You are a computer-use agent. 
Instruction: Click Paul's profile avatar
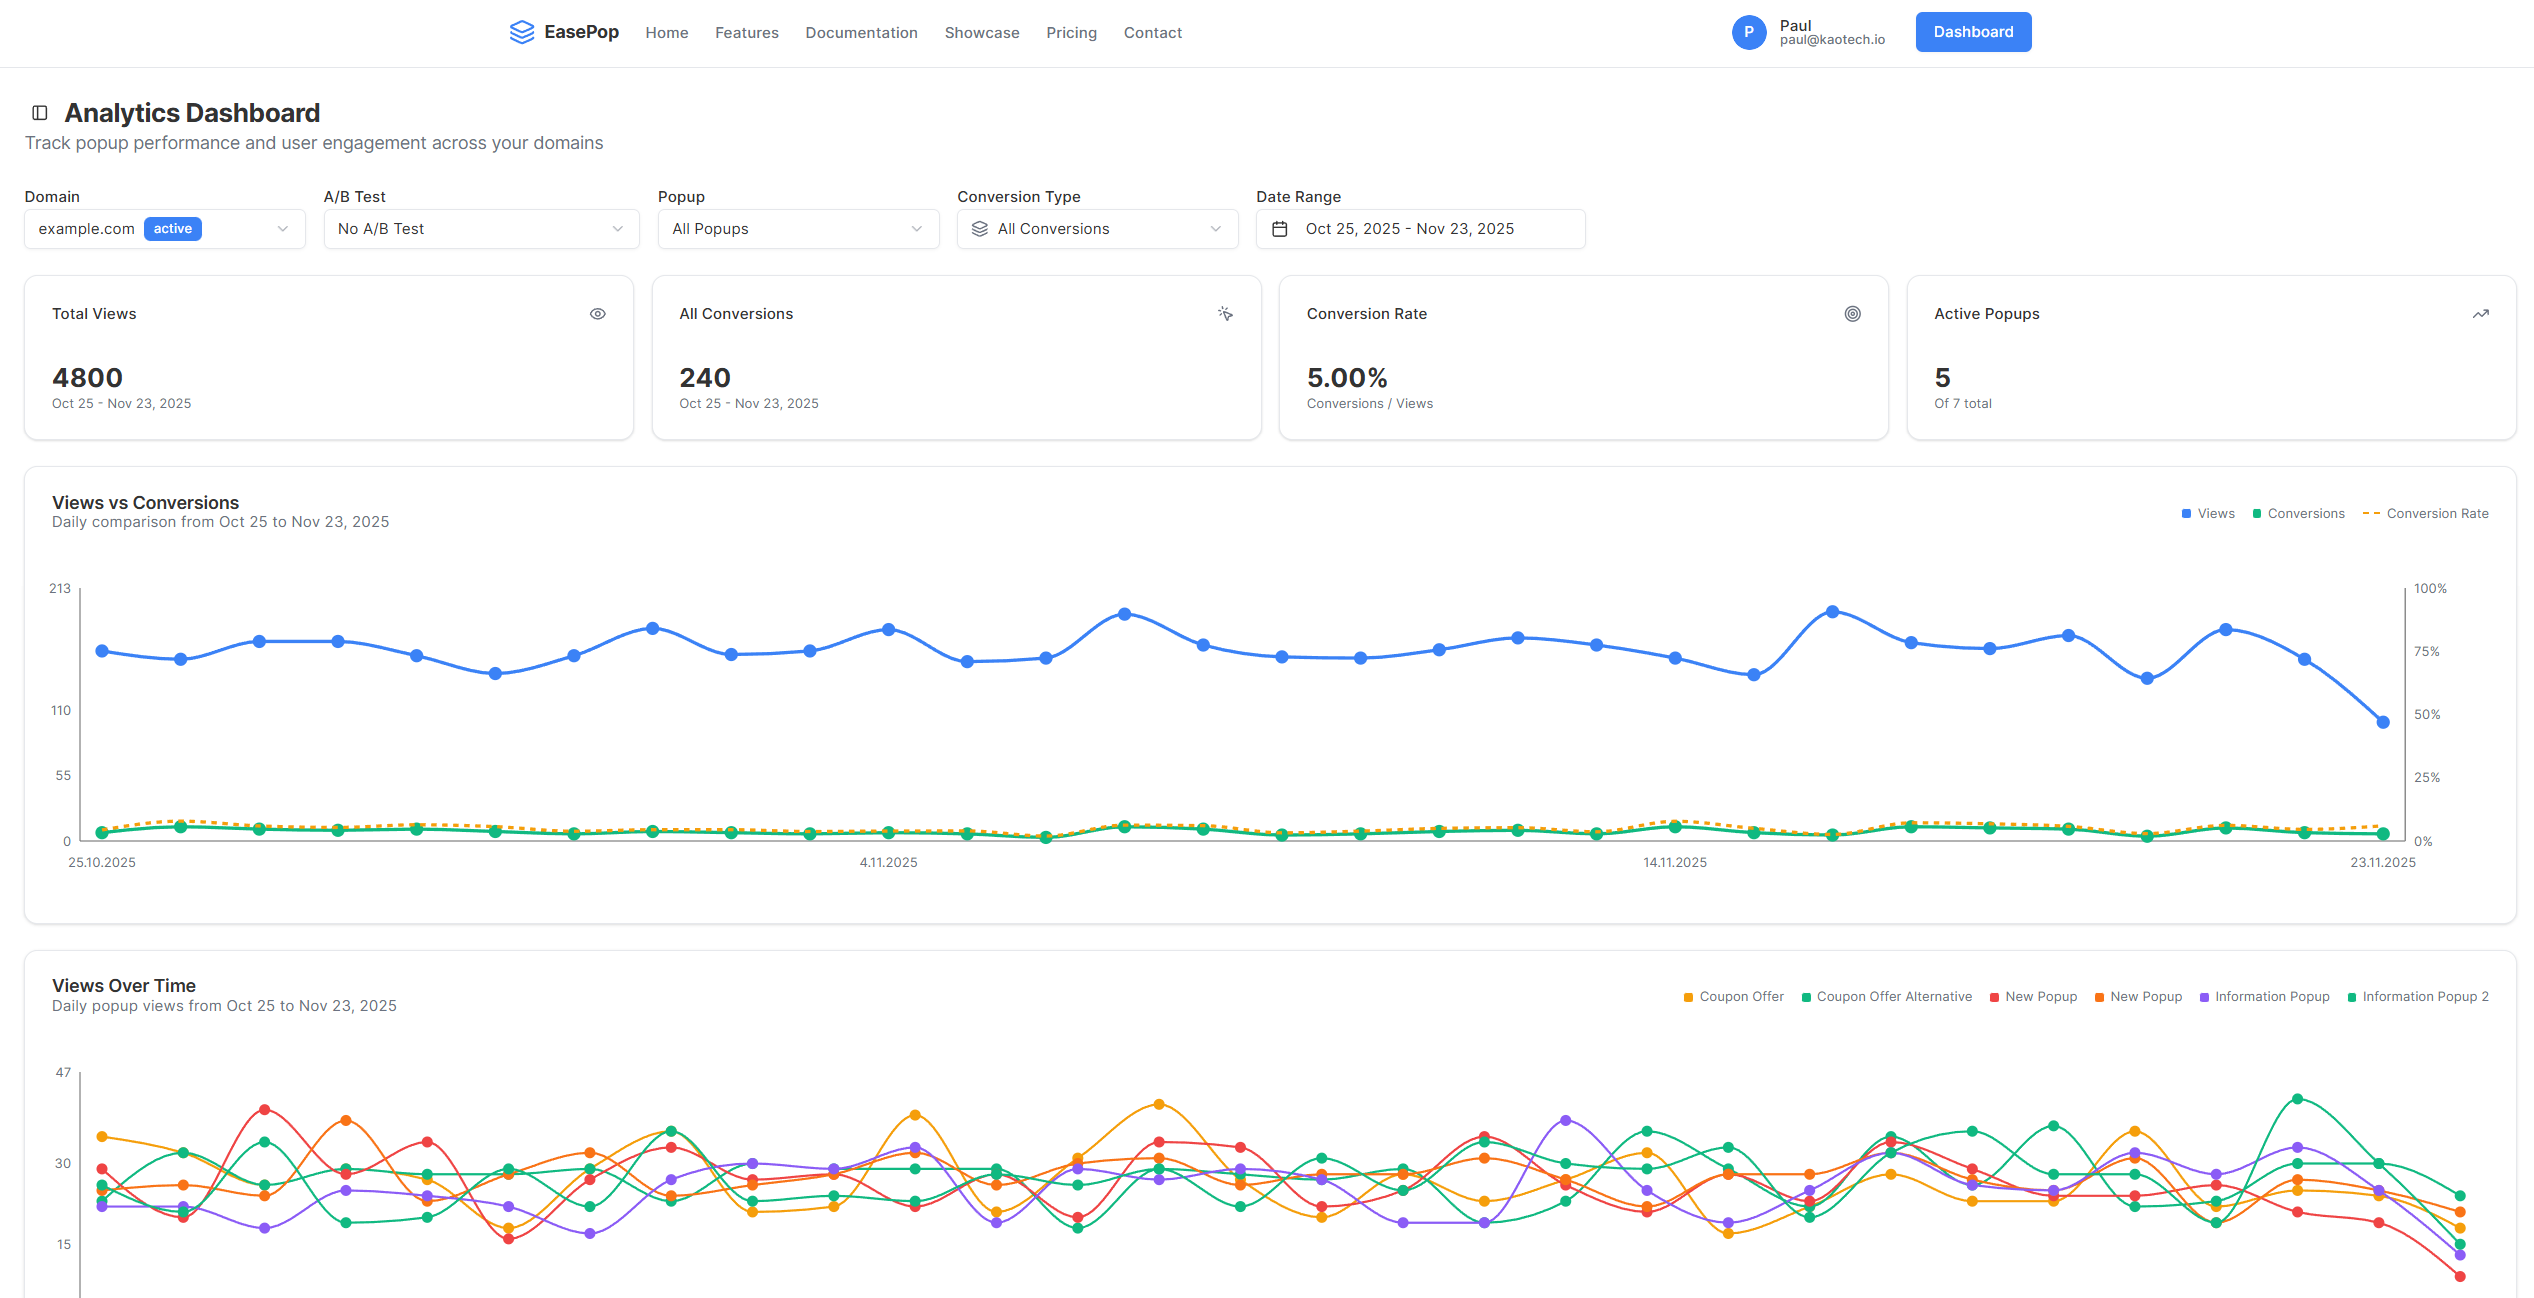pos(1749,32)
